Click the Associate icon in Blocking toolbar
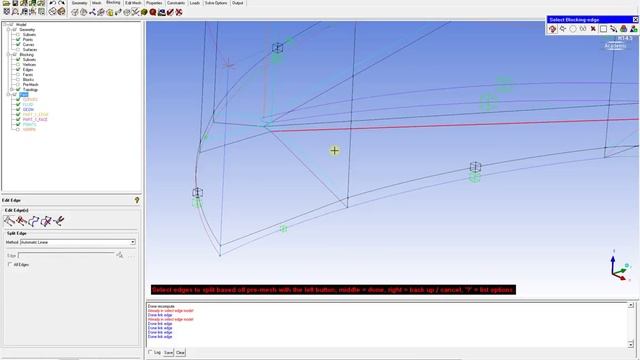This screenshot has height=360, width=640. click(x=110, y=12)
